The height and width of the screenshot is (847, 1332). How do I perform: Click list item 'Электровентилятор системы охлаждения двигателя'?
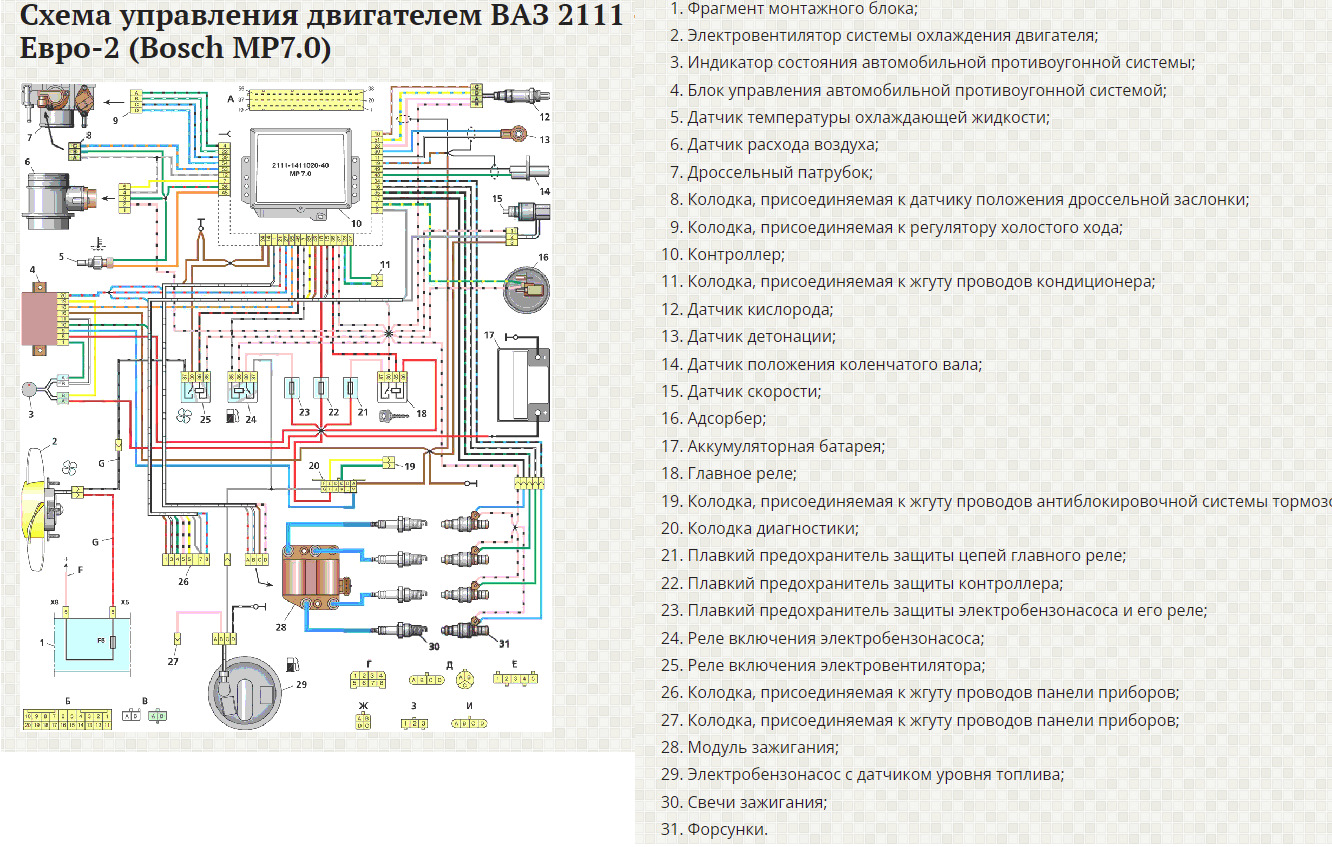tap(892, 35)
